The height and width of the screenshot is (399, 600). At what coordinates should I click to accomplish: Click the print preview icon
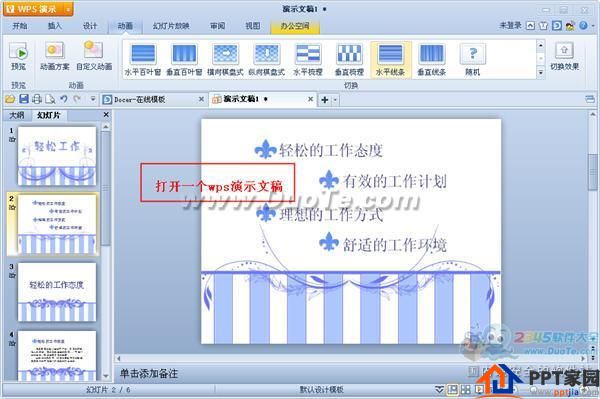[x=50, y=99]
